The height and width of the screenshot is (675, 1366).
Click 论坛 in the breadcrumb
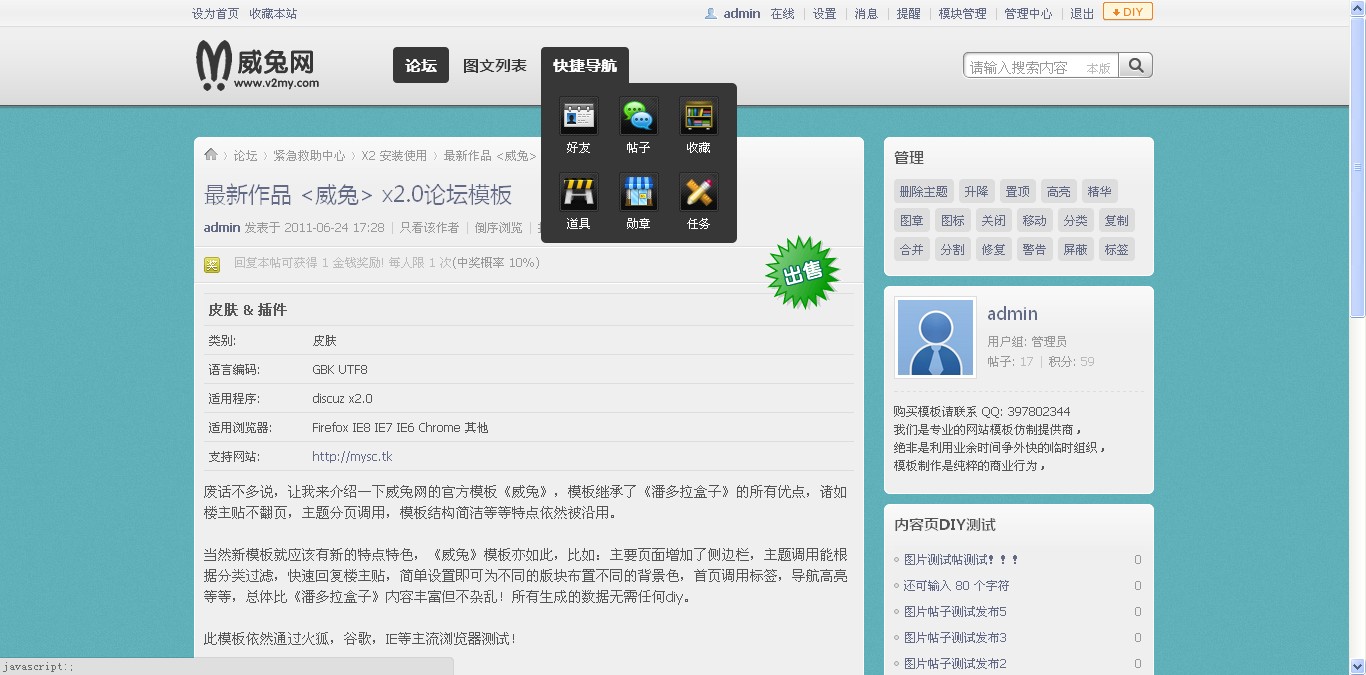(246, 156)
